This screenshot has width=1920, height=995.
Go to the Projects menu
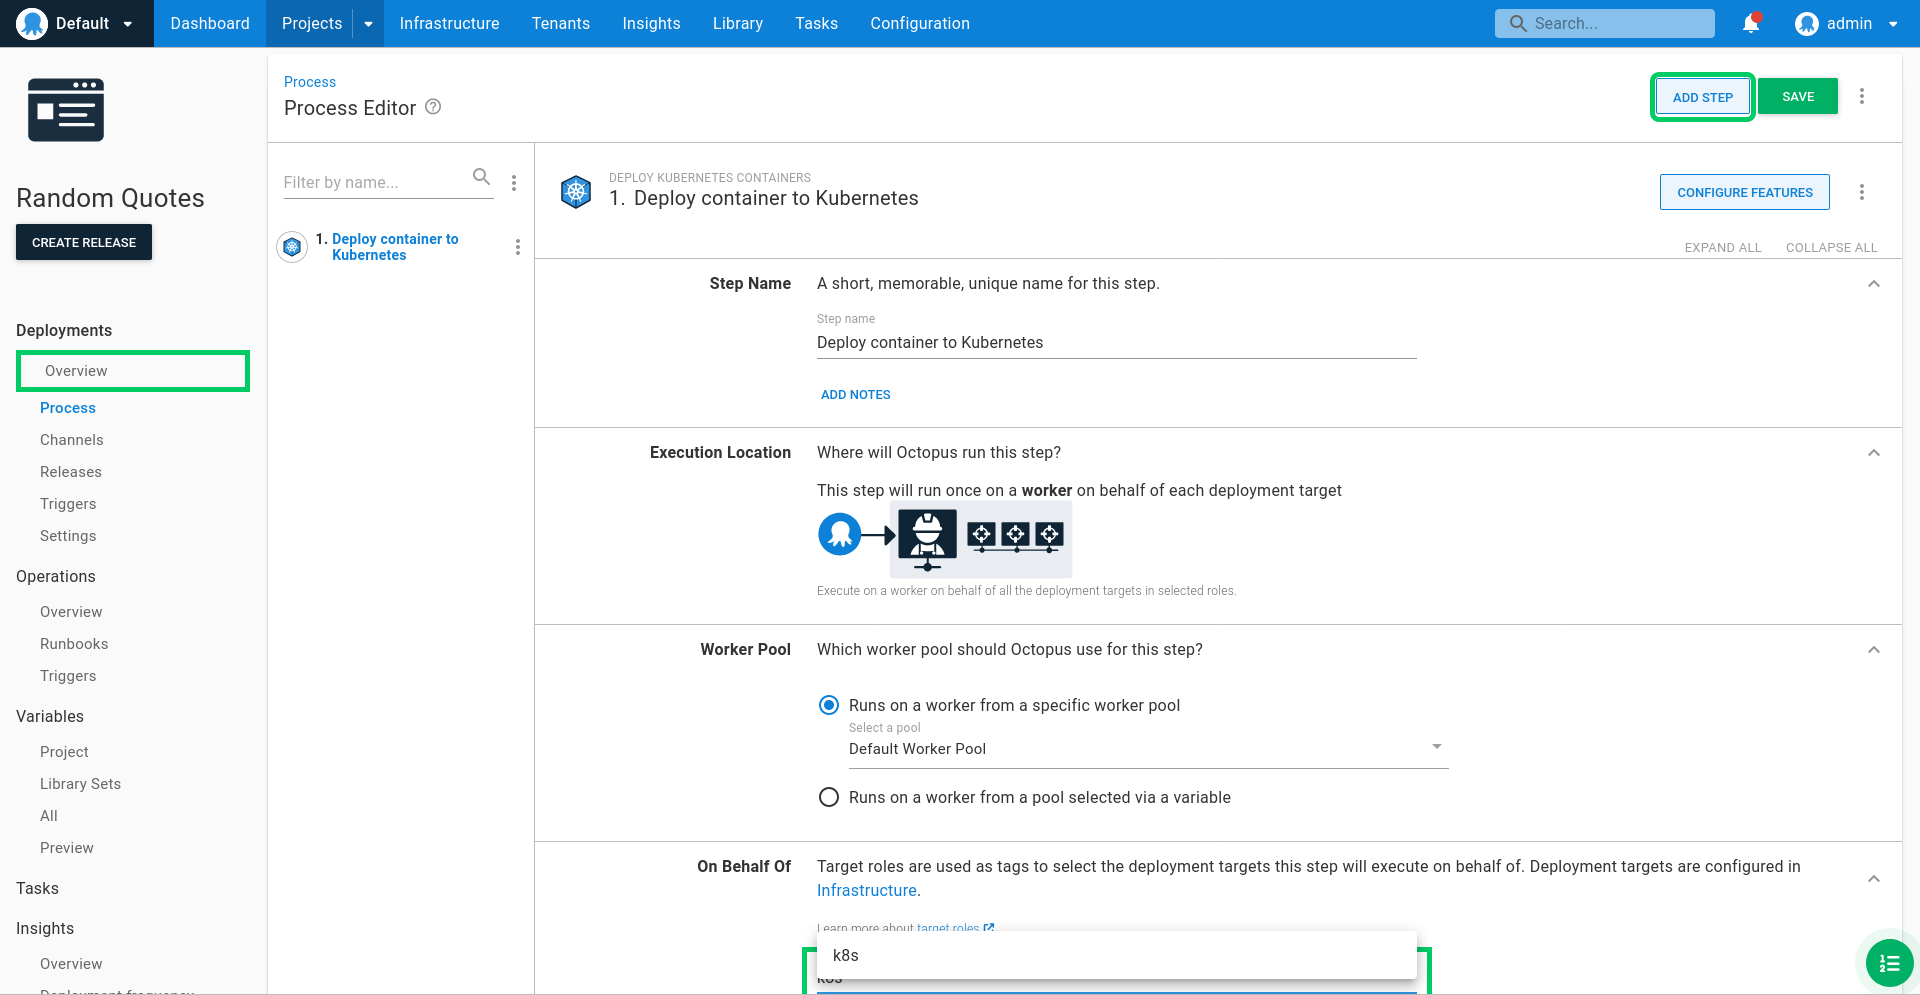point(312,23)
